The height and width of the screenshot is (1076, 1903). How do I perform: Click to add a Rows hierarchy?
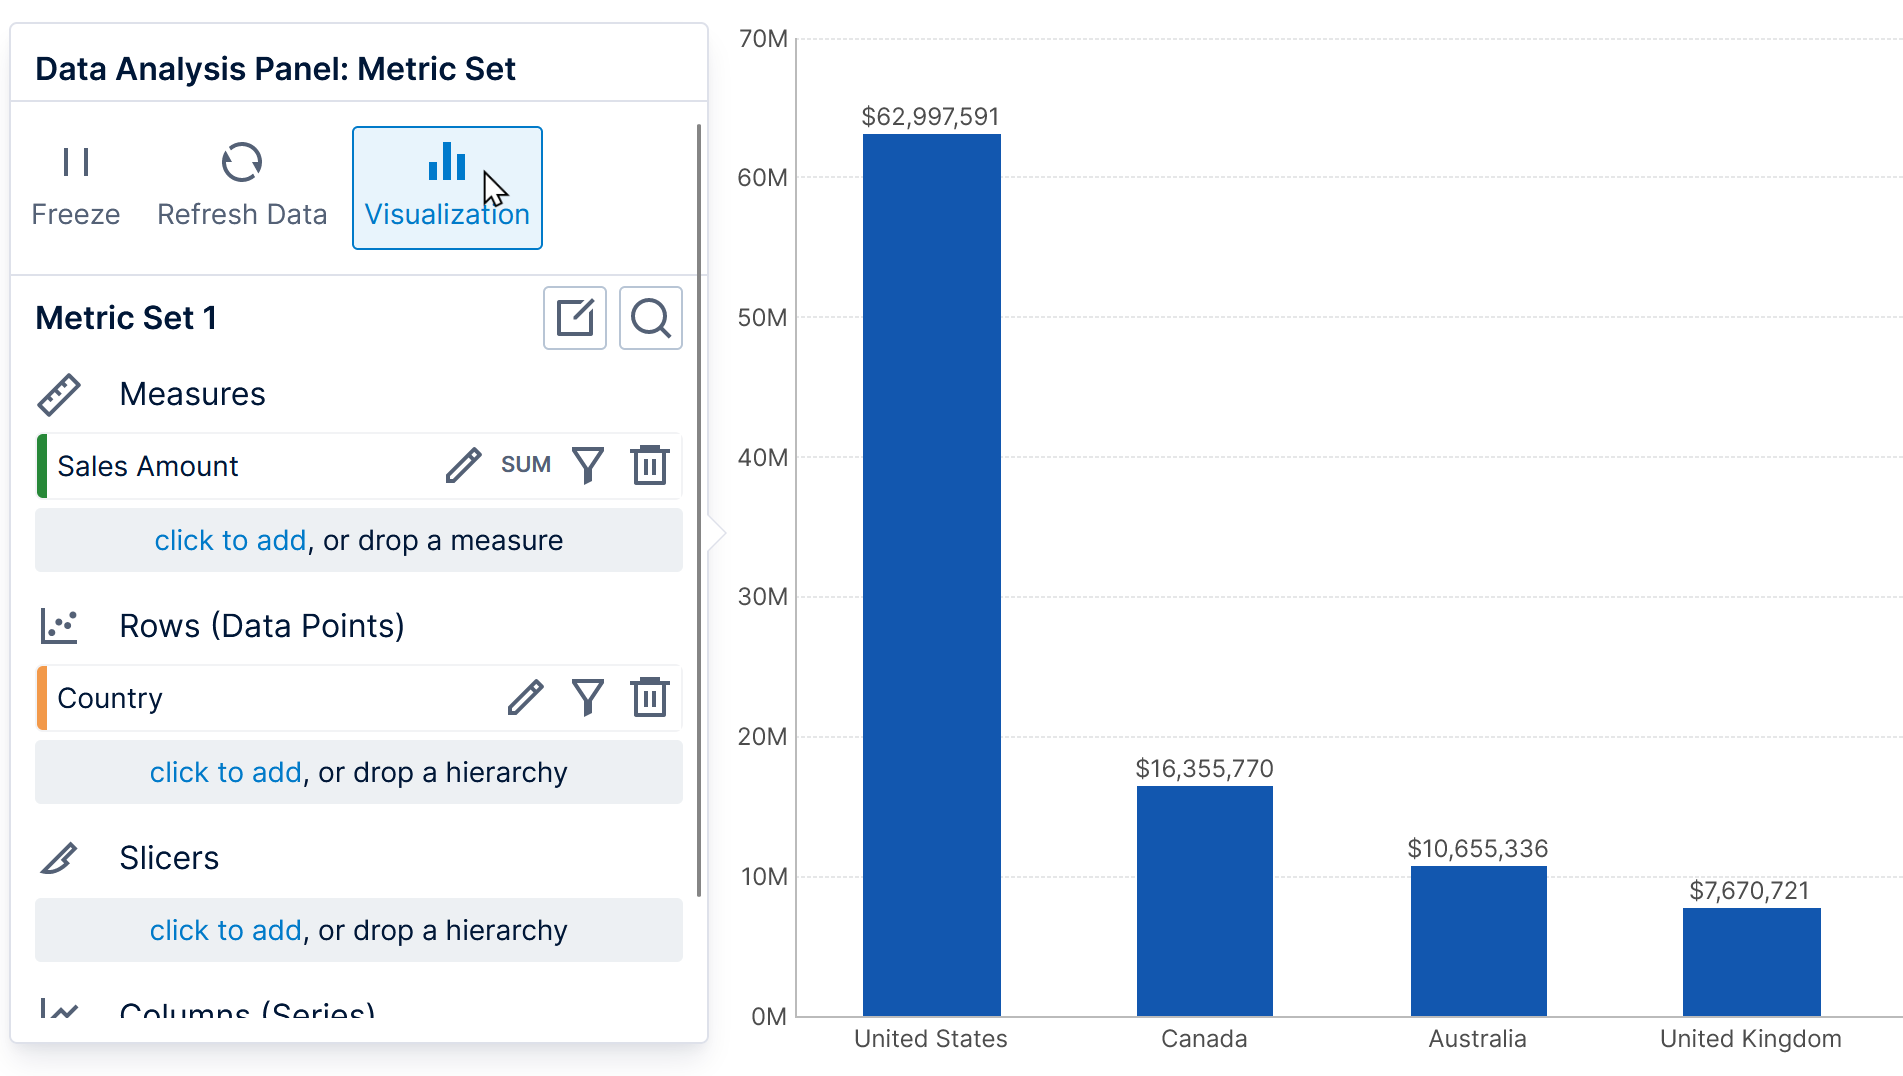pos(225,773)
